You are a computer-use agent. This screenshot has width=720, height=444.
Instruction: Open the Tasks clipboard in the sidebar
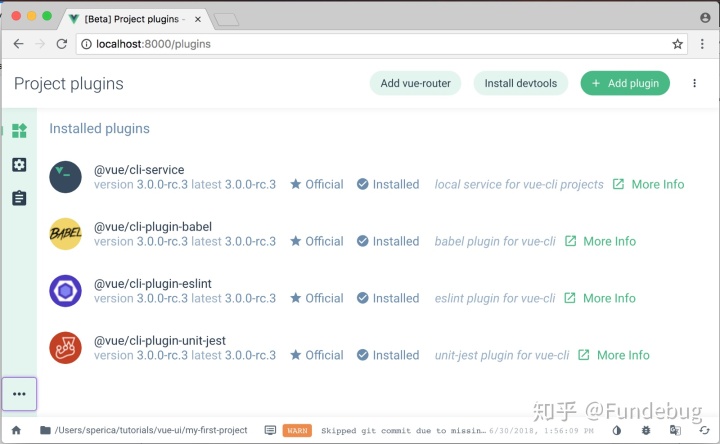point(19,198)
